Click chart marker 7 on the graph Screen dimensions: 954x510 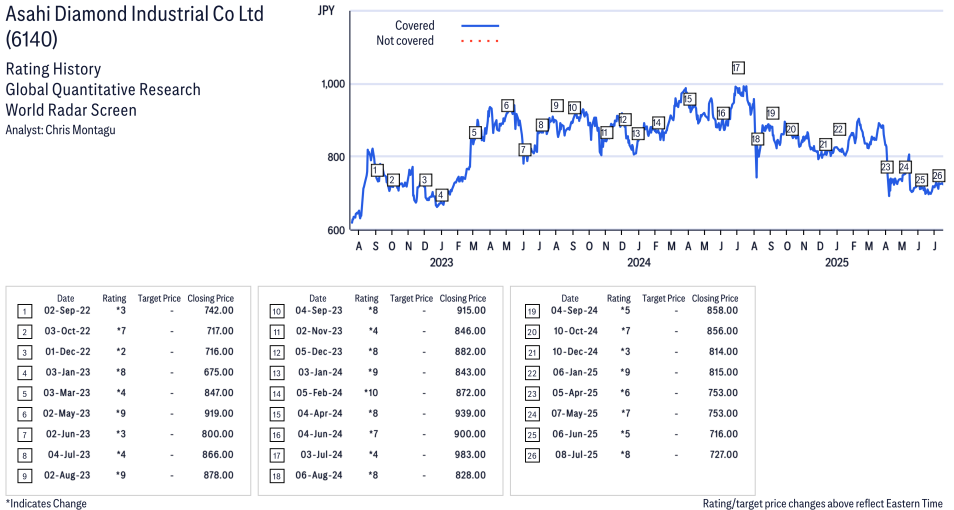click(524, 149)
